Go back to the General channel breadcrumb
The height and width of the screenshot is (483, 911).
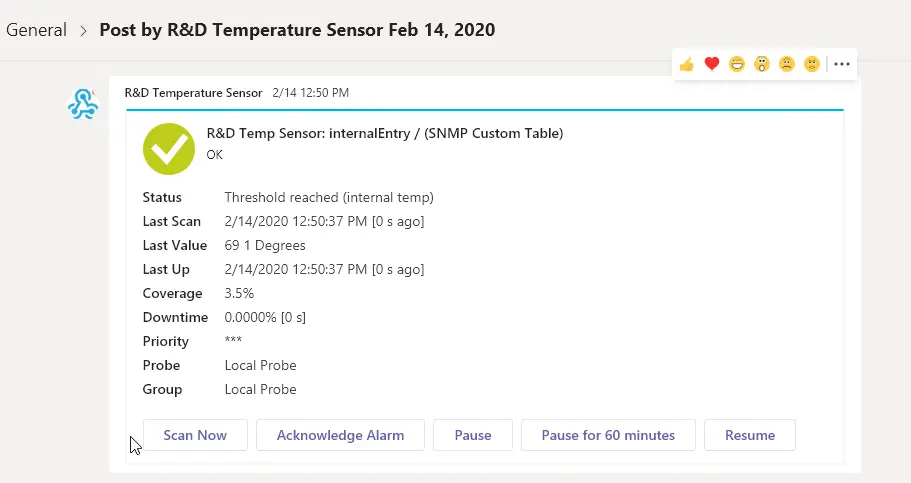point(36,30)
